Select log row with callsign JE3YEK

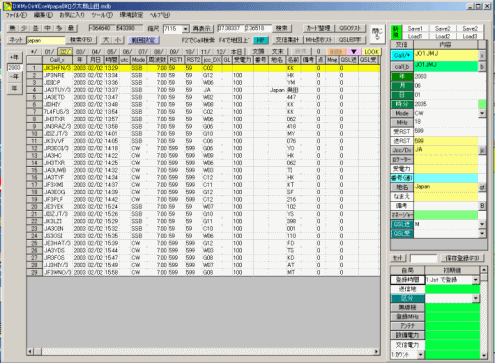click(203, 207)
